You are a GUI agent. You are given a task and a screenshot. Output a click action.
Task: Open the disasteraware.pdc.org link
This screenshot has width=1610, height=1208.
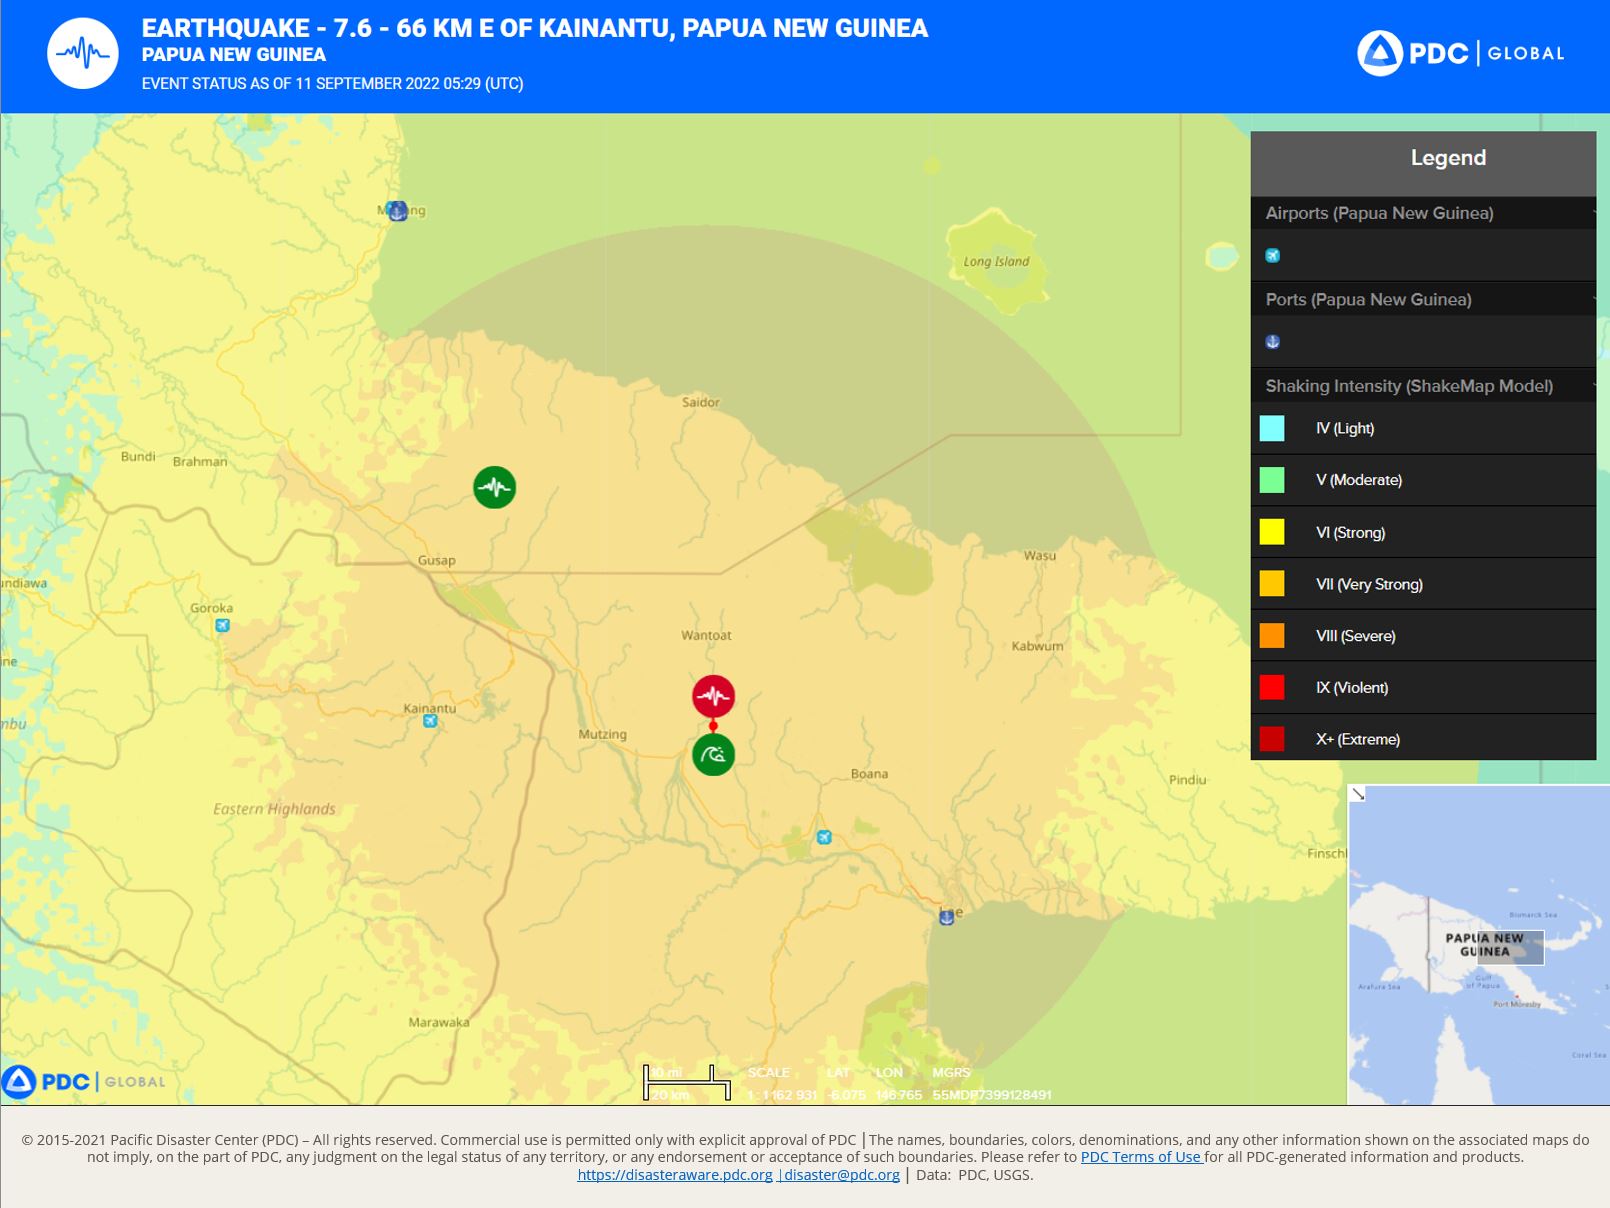point(675,1175)
